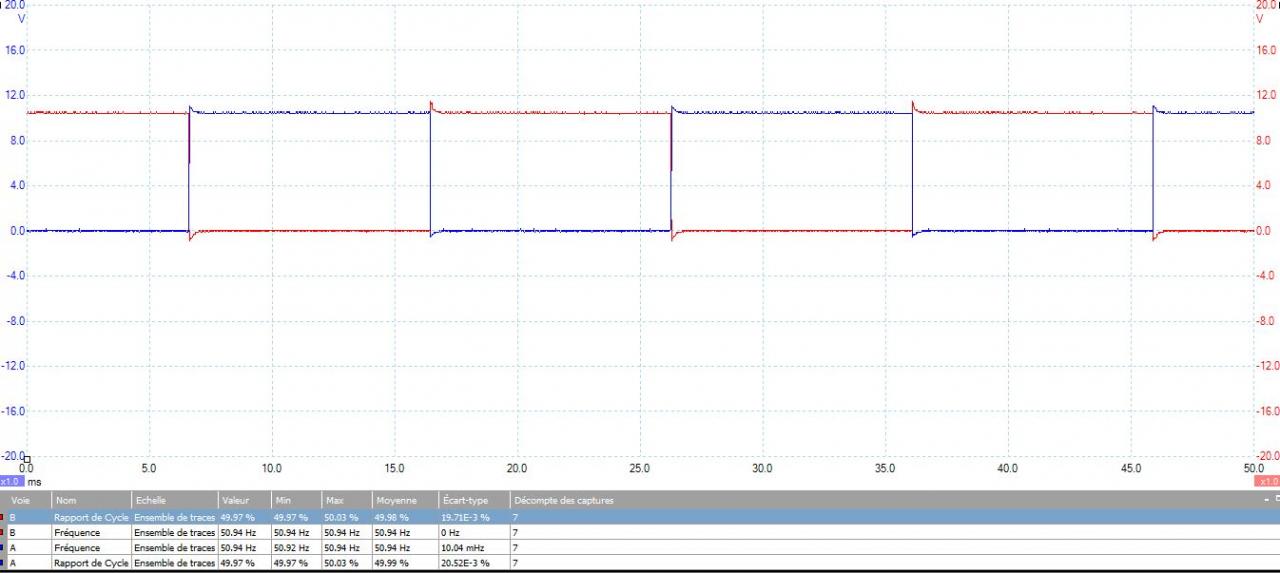The height and width of the screenshot is (573, 1280).
Task: Click the Écart-type column header
Action: (473, 500)
